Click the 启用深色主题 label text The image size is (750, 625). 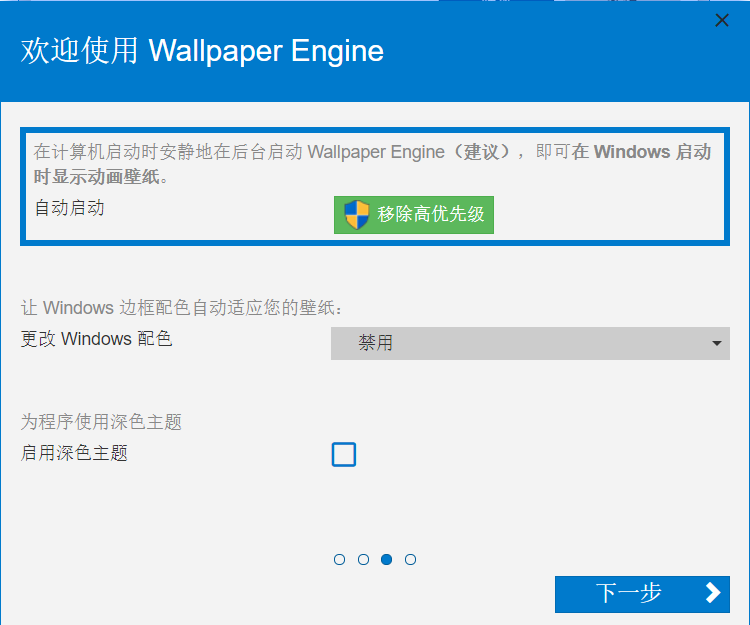pyautogui.click(x=74, y=453)
